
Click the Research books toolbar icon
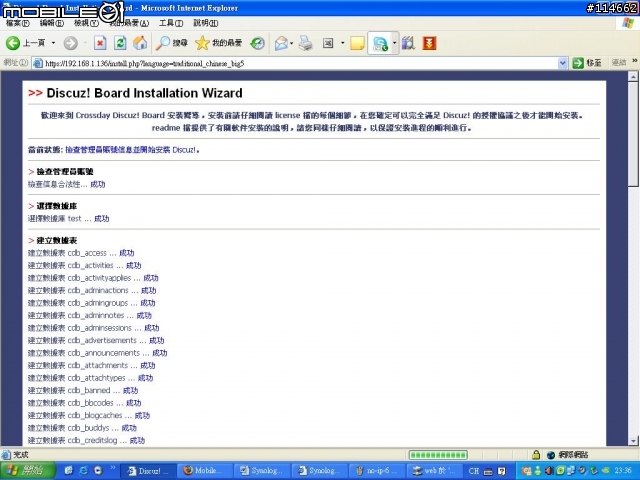tap(408, 43)
